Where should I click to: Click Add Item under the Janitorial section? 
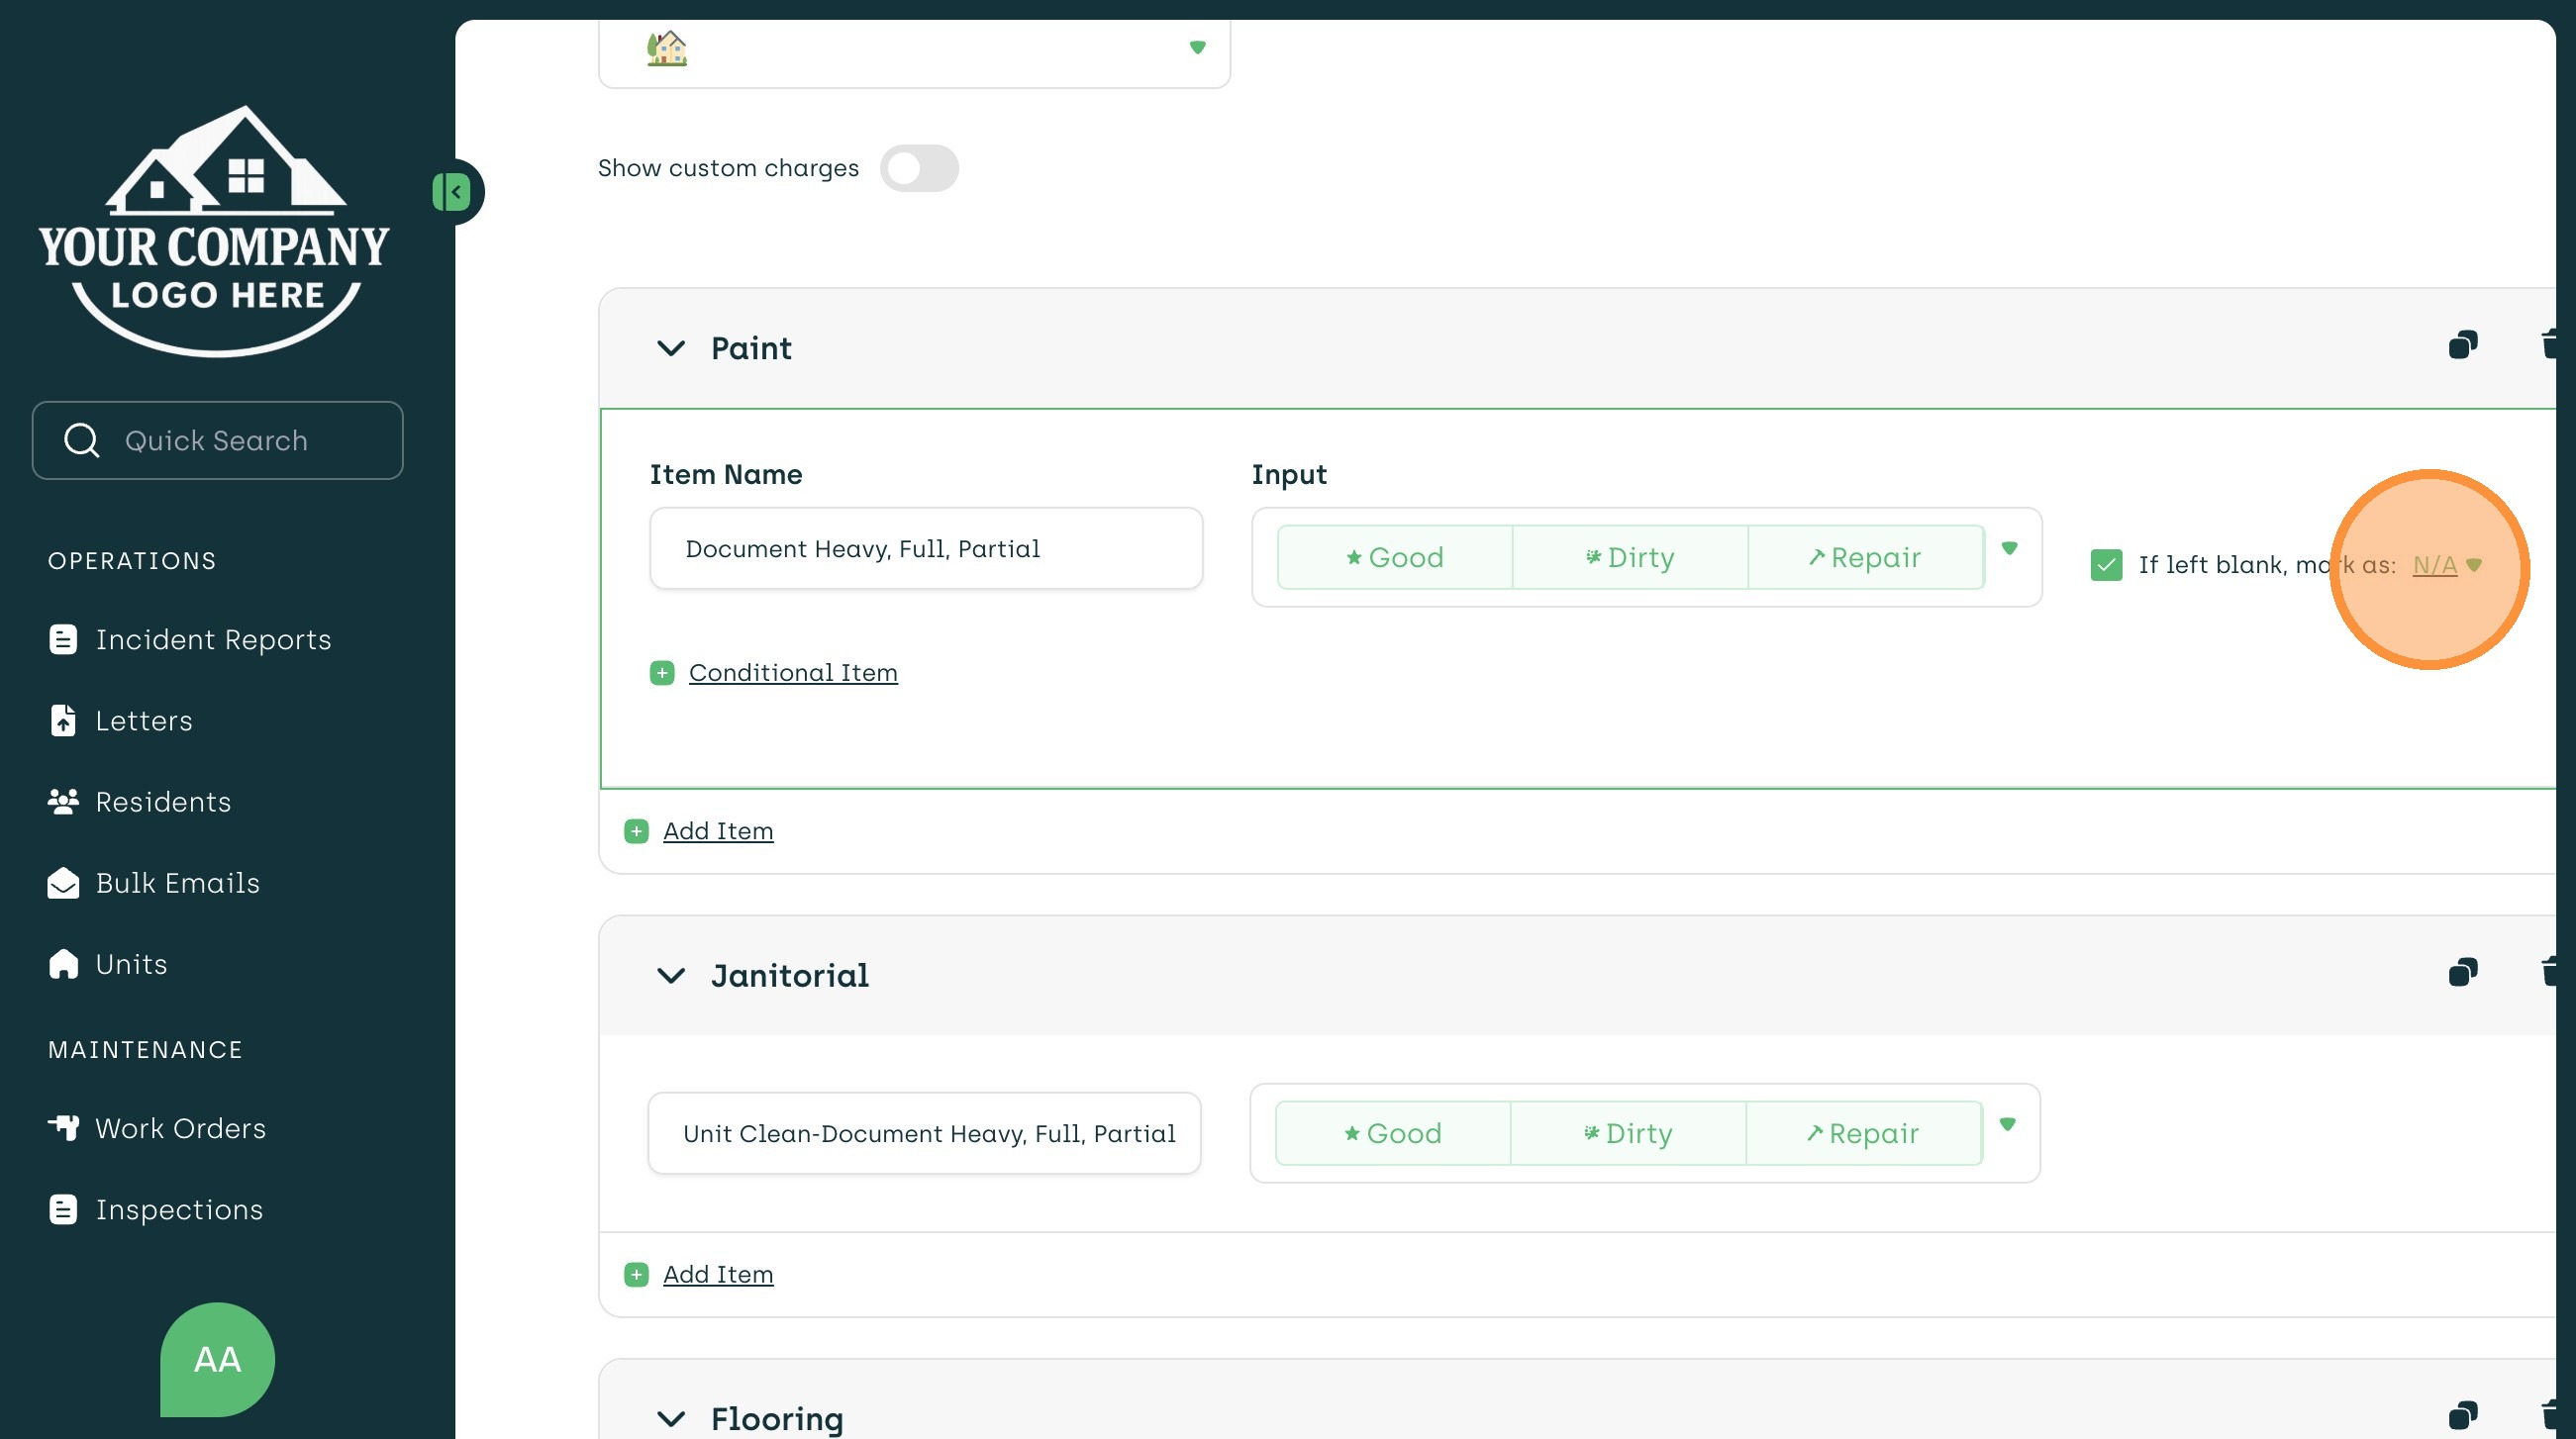(718, 1274)
